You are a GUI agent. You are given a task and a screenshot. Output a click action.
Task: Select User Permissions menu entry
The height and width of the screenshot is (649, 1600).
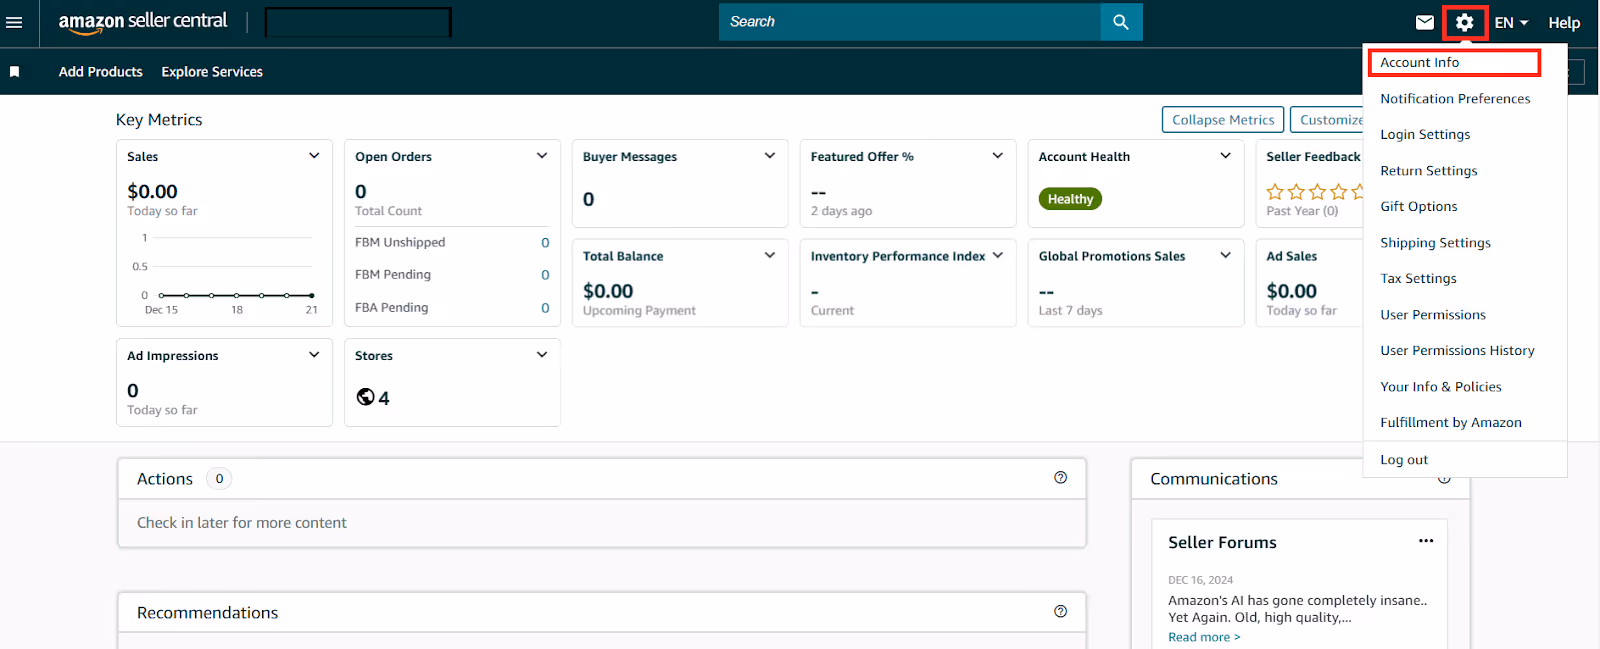pyautogui.click(x=1433, y=314)
